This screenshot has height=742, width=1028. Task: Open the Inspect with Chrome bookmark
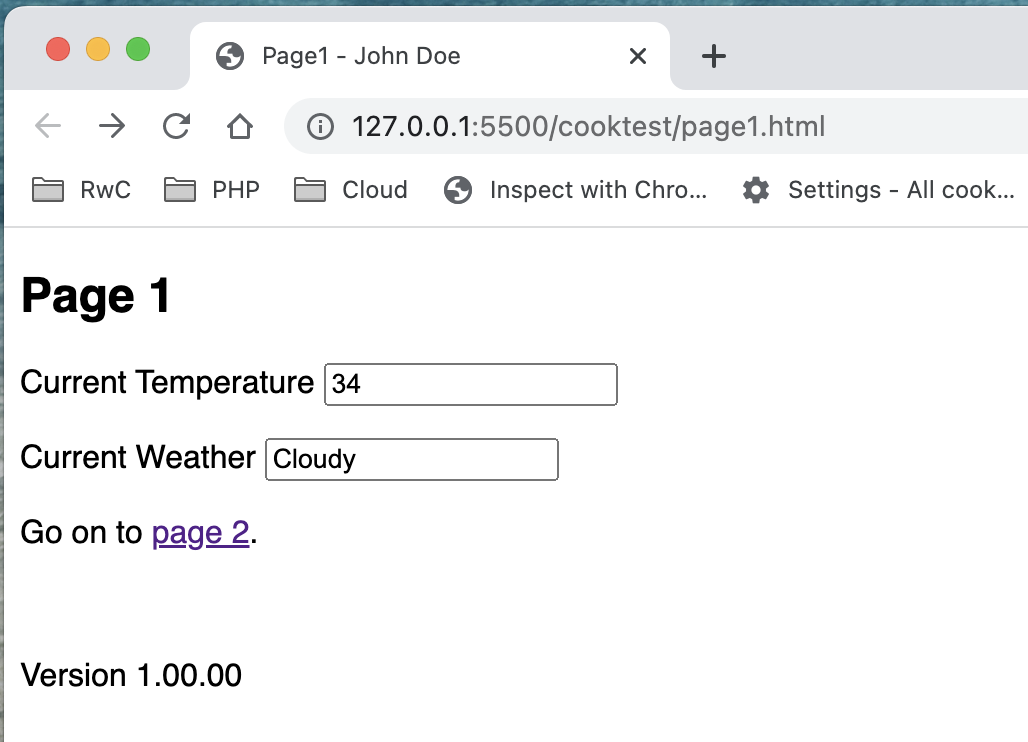[x=576, y=190]
